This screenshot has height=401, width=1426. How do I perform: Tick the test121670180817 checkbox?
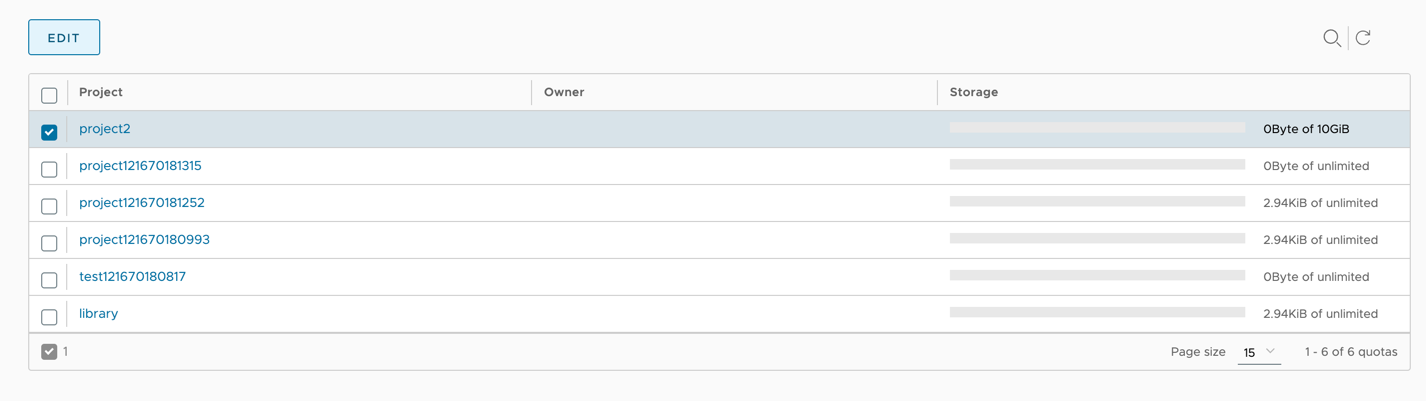[49, 280]
